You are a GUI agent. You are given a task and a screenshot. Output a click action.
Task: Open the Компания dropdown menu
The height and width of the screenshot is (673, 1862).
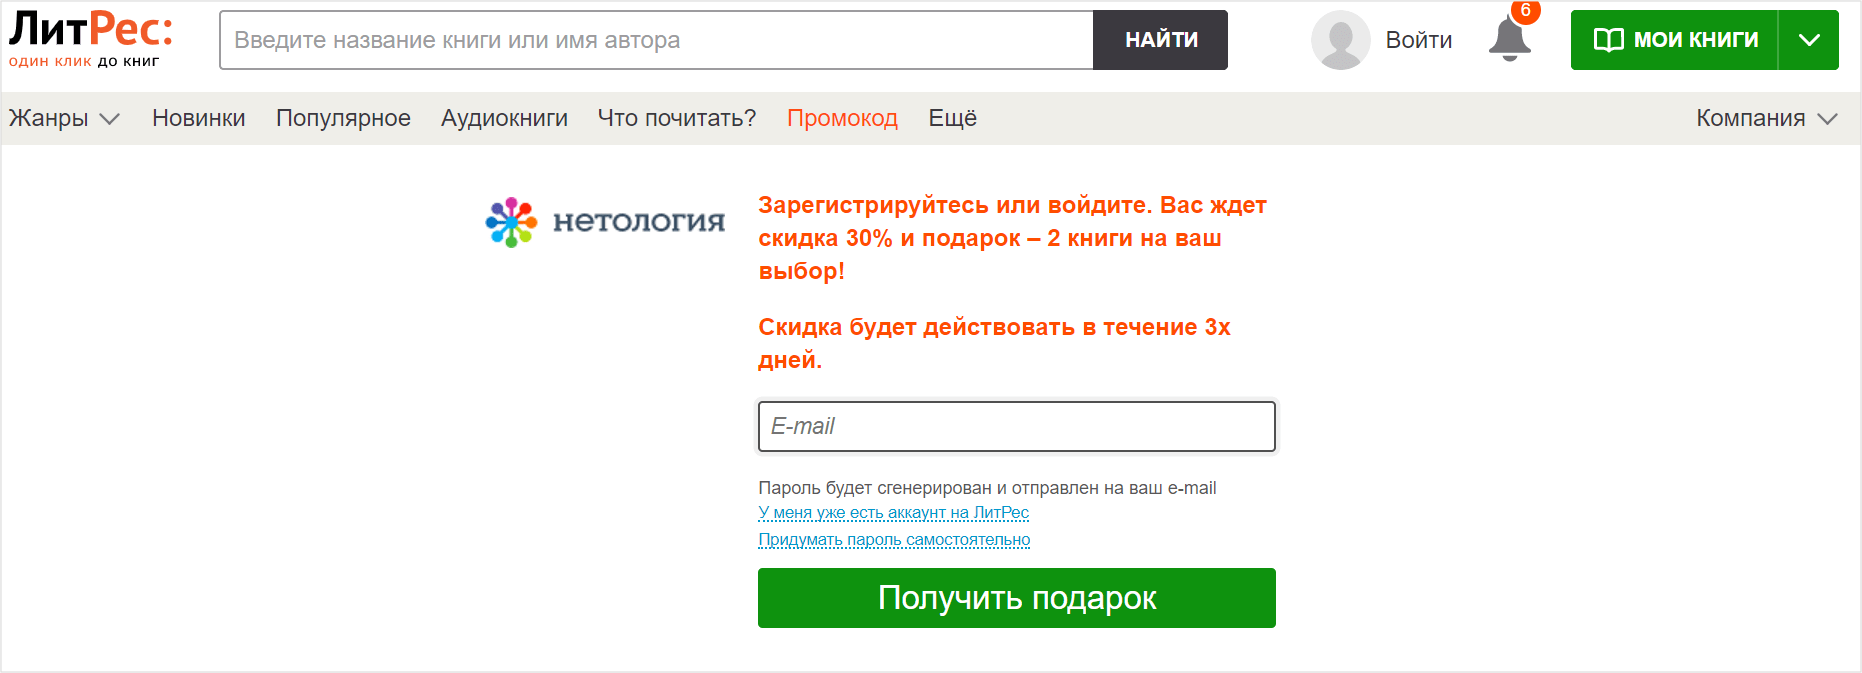coord(1767,118)
